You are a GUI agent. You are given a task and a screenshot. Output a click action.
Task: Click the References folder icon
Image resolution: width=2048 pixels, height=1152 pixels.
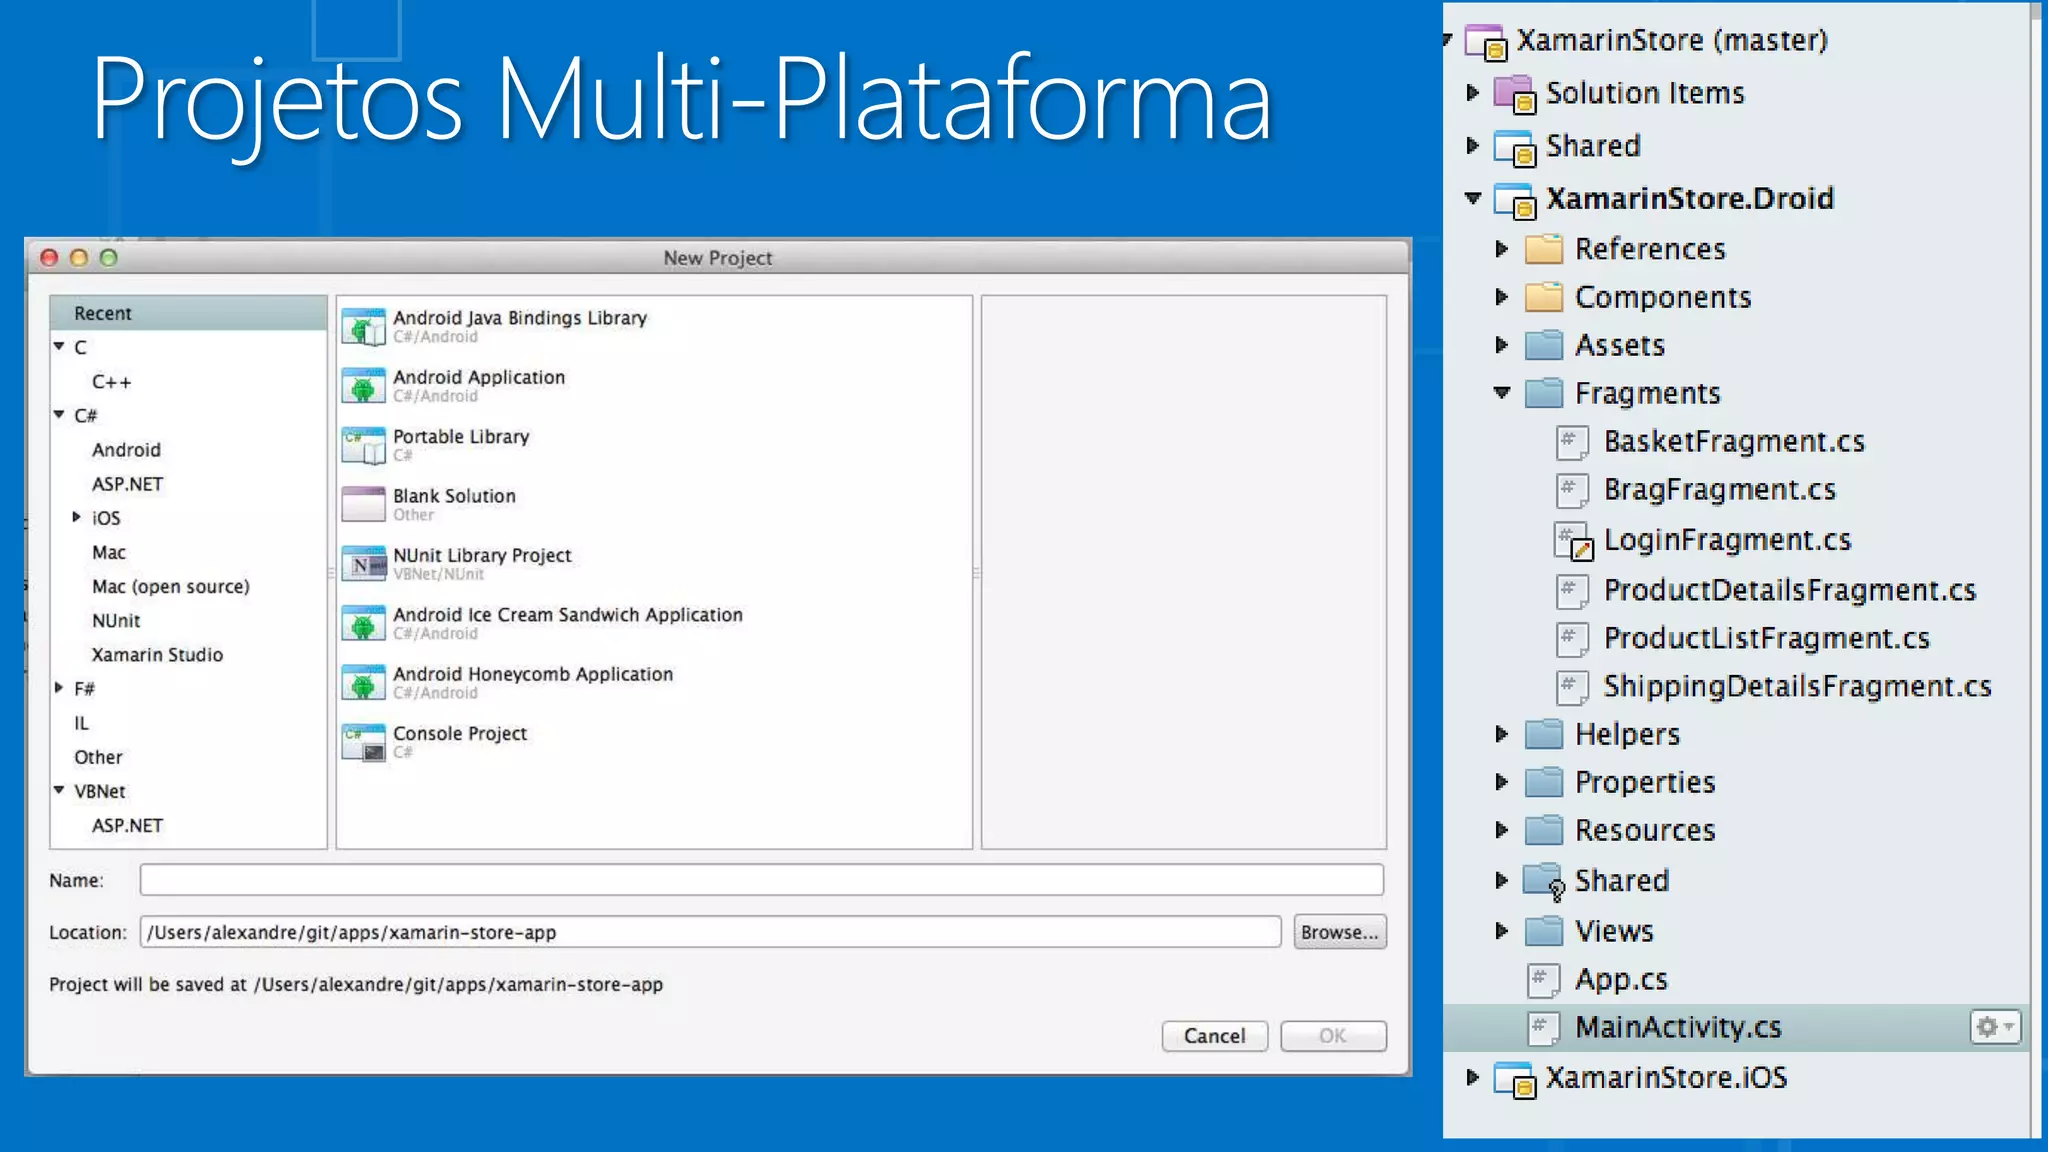coord(1544,248)
